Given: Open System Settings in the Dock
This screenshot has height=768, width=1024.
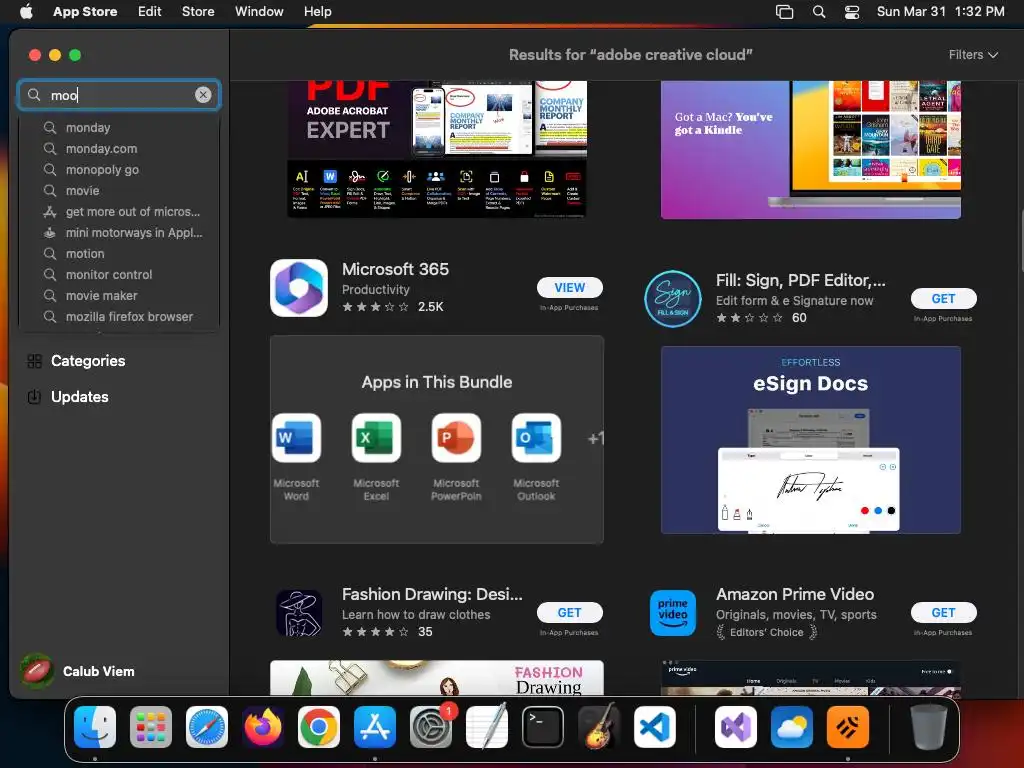Looking at the screenshot, I should [431, 727].
